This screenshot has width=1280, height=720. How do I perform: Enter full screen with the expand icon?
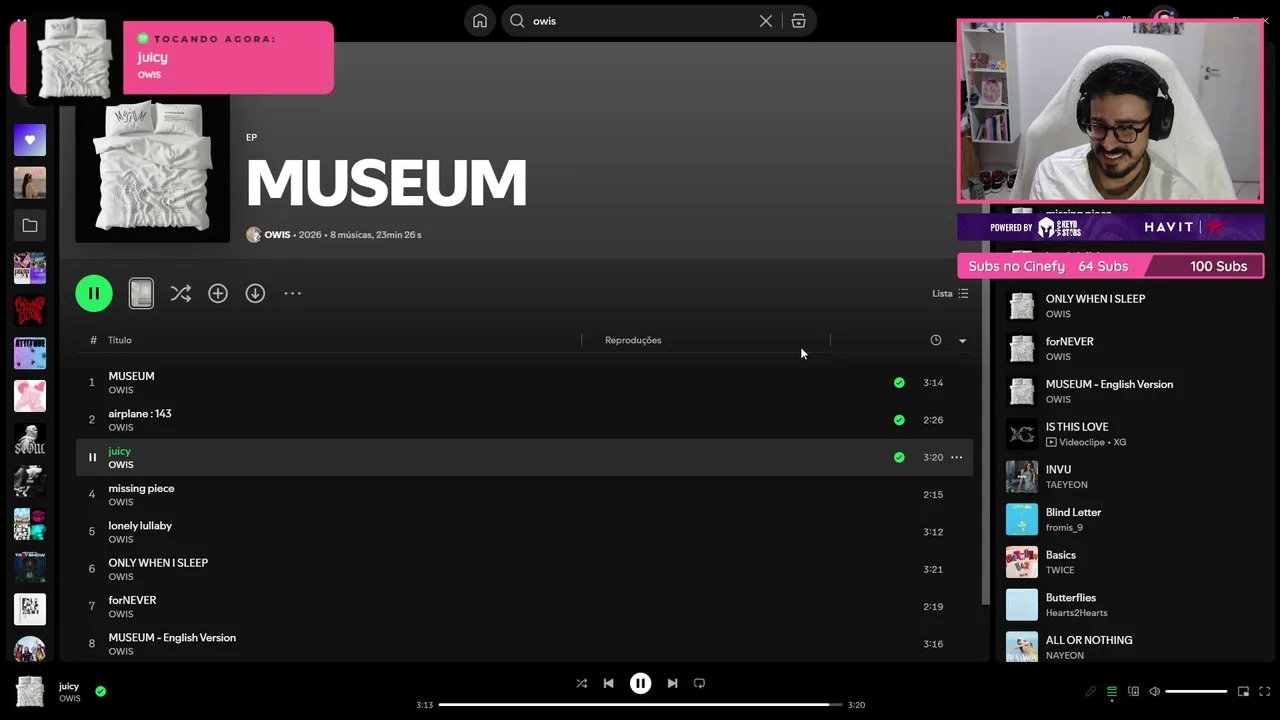[x=1264, y=691]
